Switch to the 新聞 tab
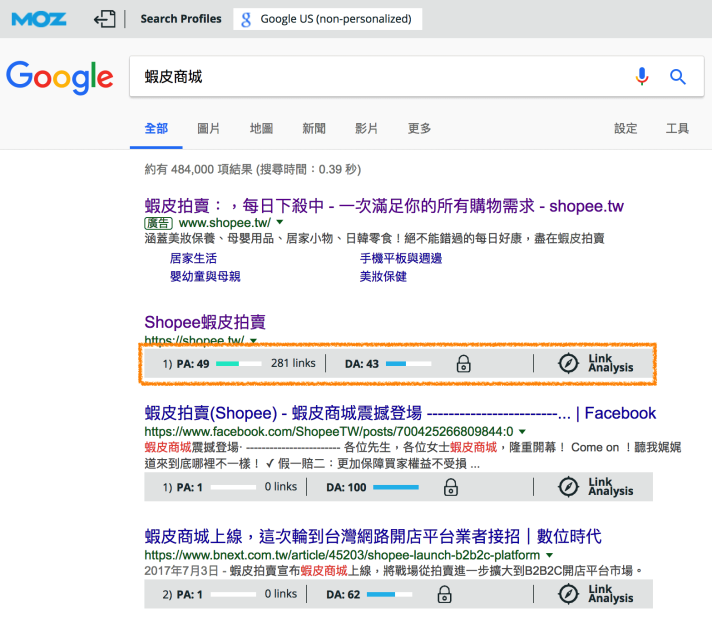 314,129
